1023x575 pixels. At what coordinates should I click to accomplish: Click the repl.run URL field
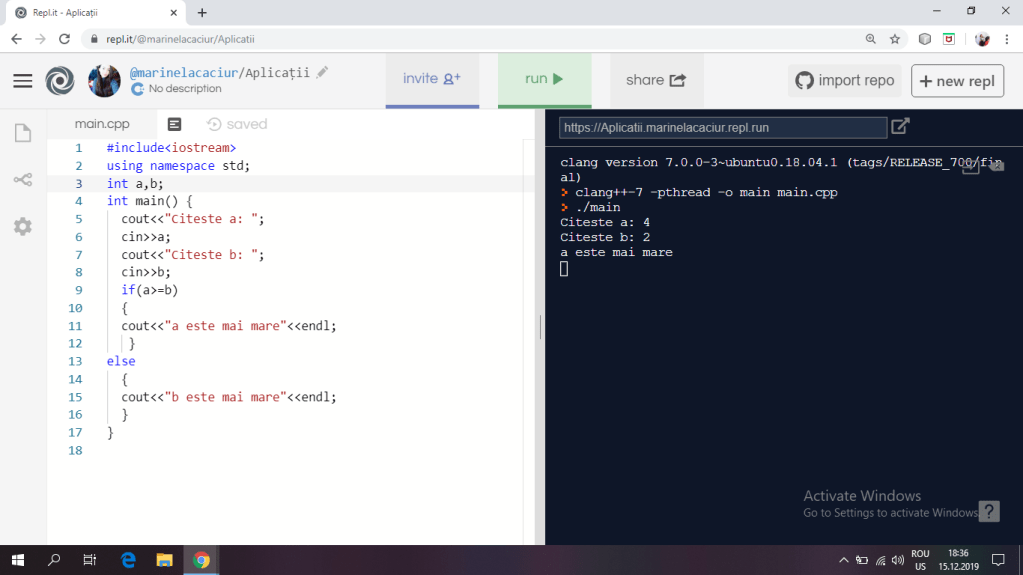click(x=722, y=128)
